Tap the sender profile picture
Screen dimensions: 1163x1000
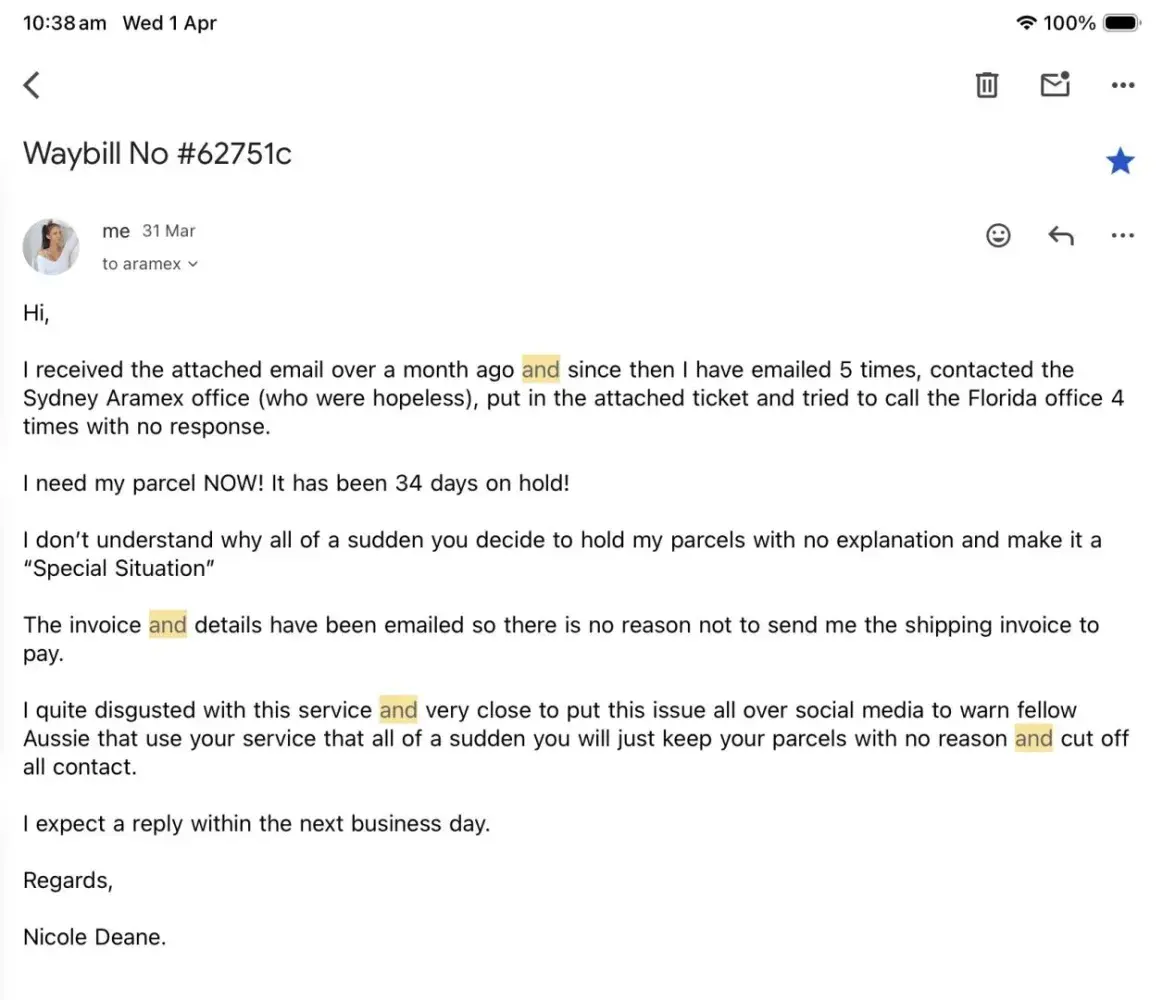click(51, 247)
